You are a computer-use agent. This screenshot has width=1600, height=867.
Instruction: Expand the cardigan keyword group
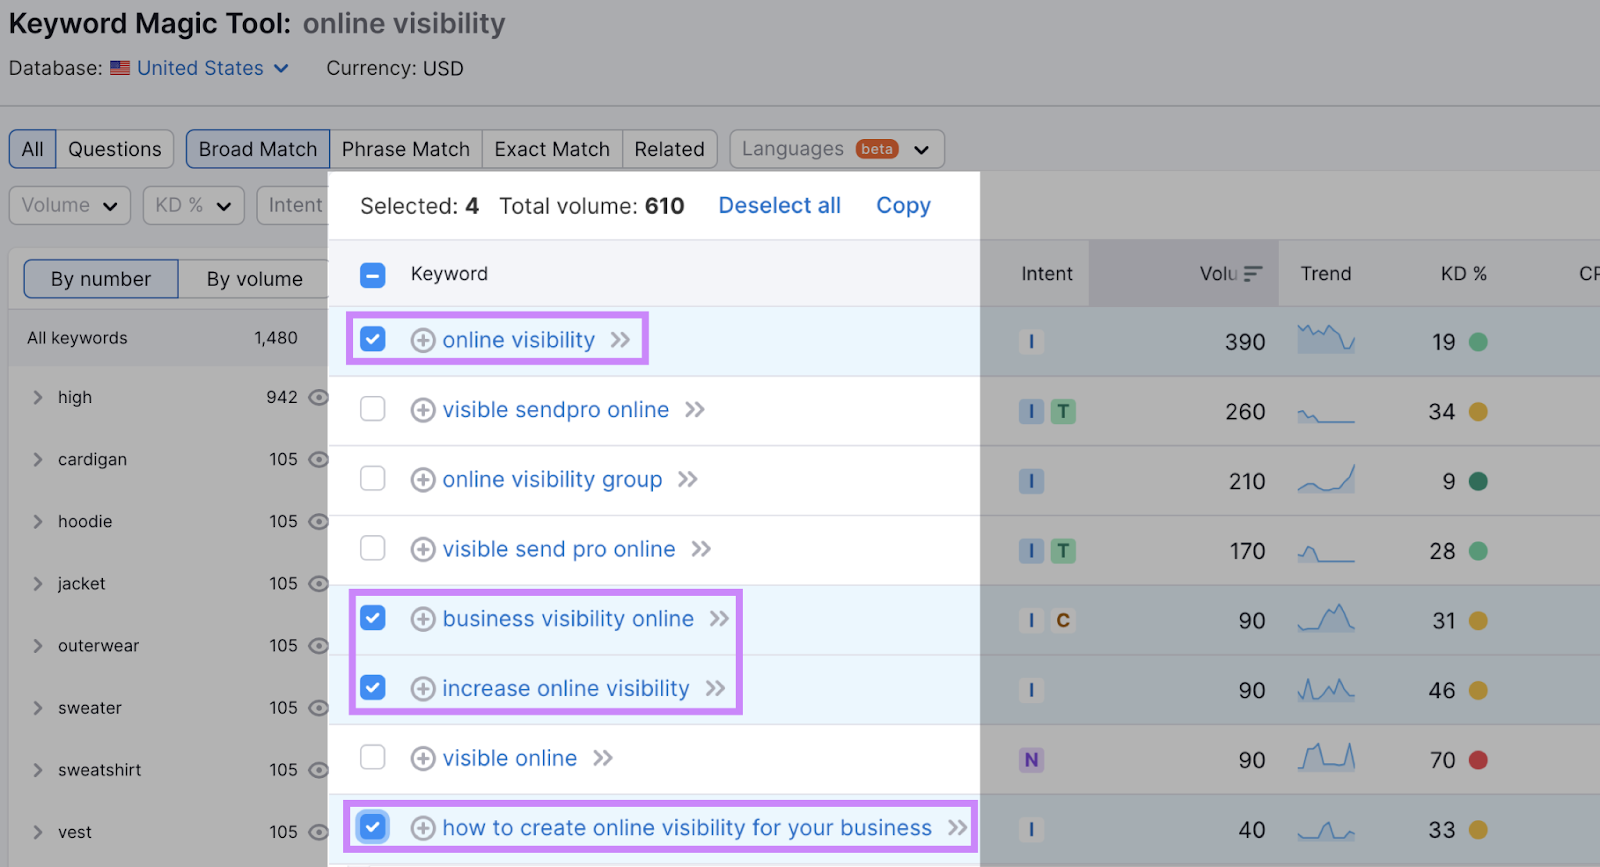click(38, 460)
